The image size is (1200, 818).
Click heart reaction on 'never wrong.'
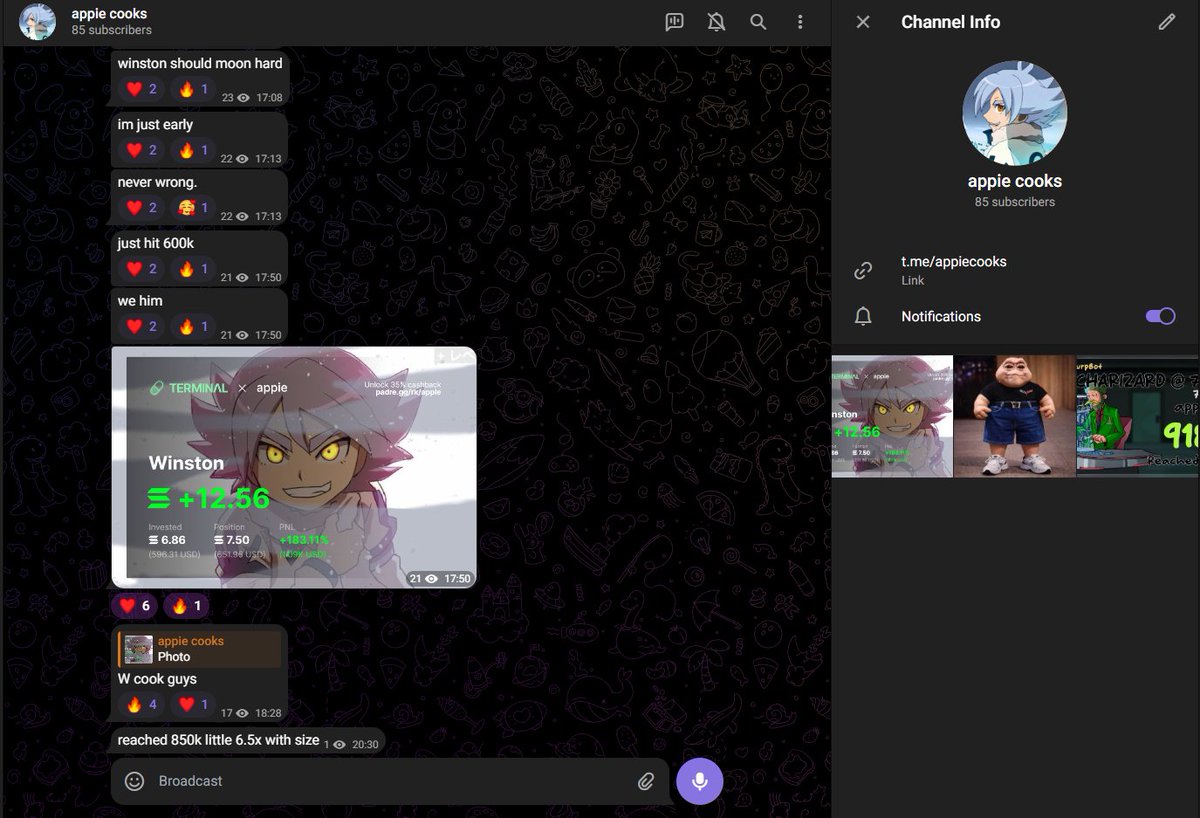coord(142,208)
